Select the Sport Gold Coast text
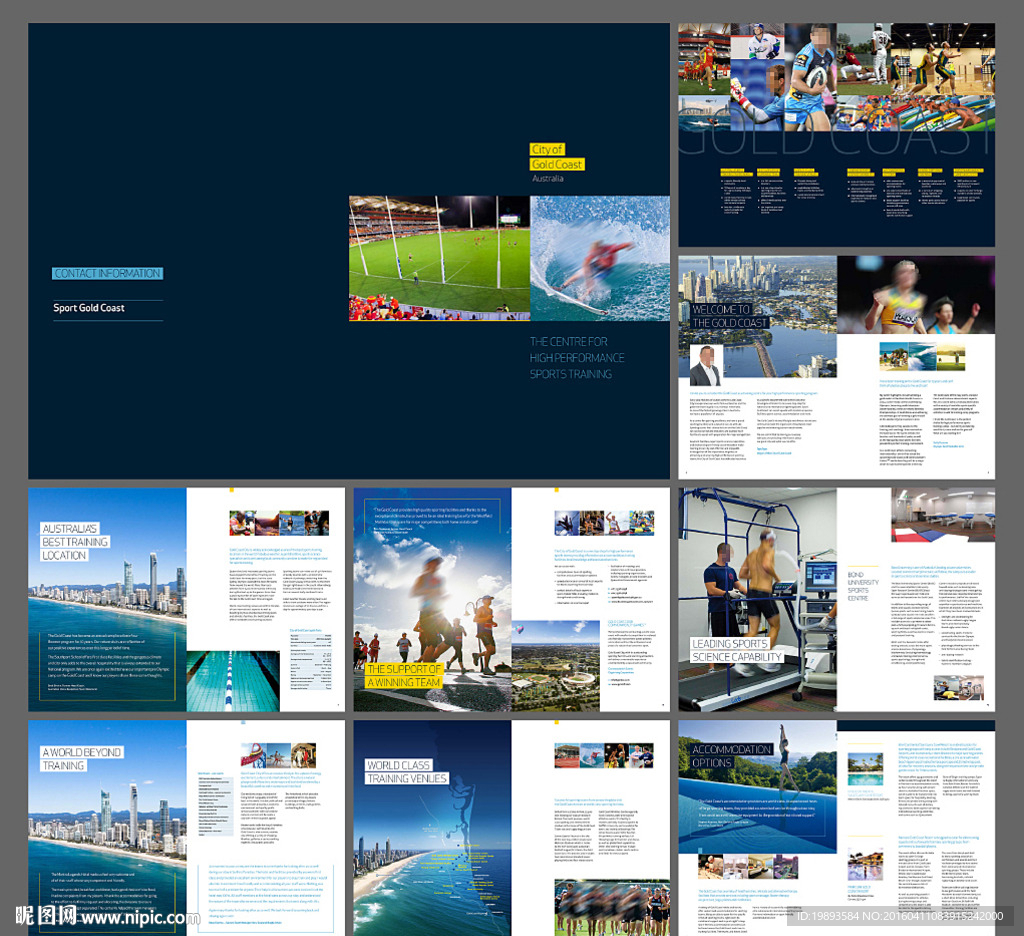The image size is (1024, 936). pyautogui.click(x=89, y=308)
